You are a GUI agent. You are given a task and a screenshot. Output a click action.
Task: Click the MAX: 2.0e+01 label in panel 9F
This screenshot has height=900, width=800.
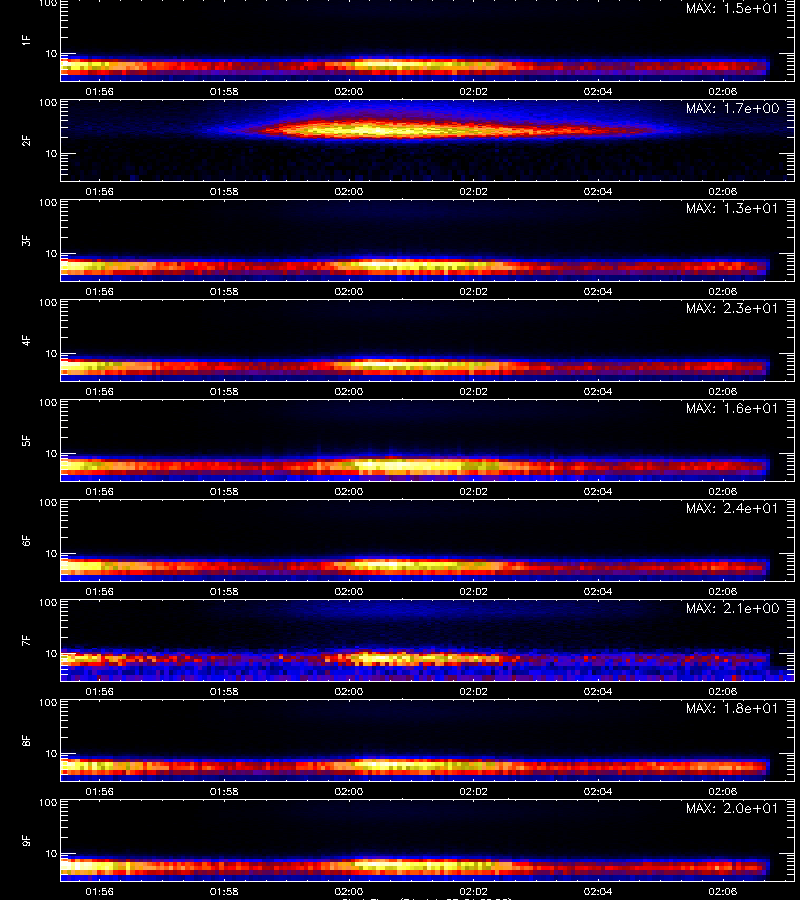point(732,808)
